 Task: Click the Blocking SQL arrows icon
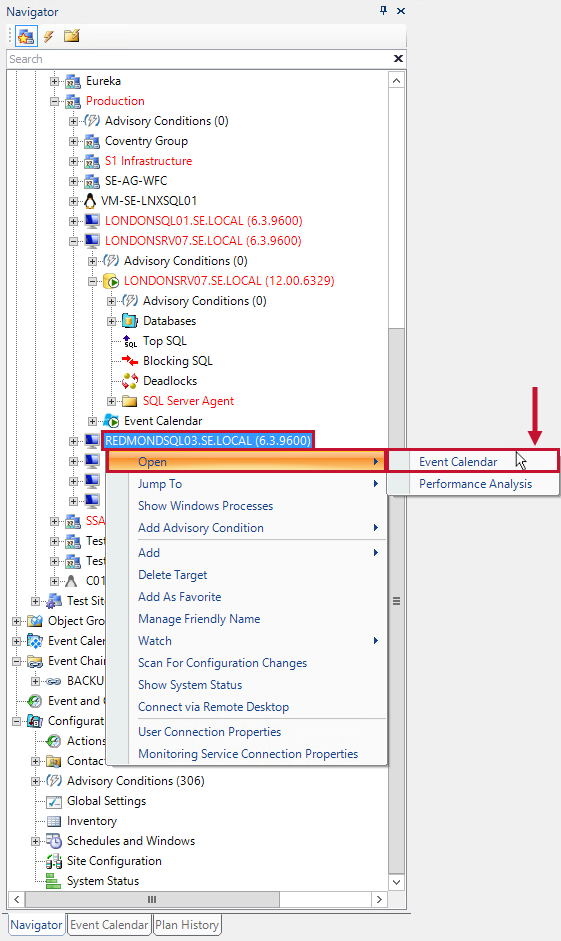point(130,361)
